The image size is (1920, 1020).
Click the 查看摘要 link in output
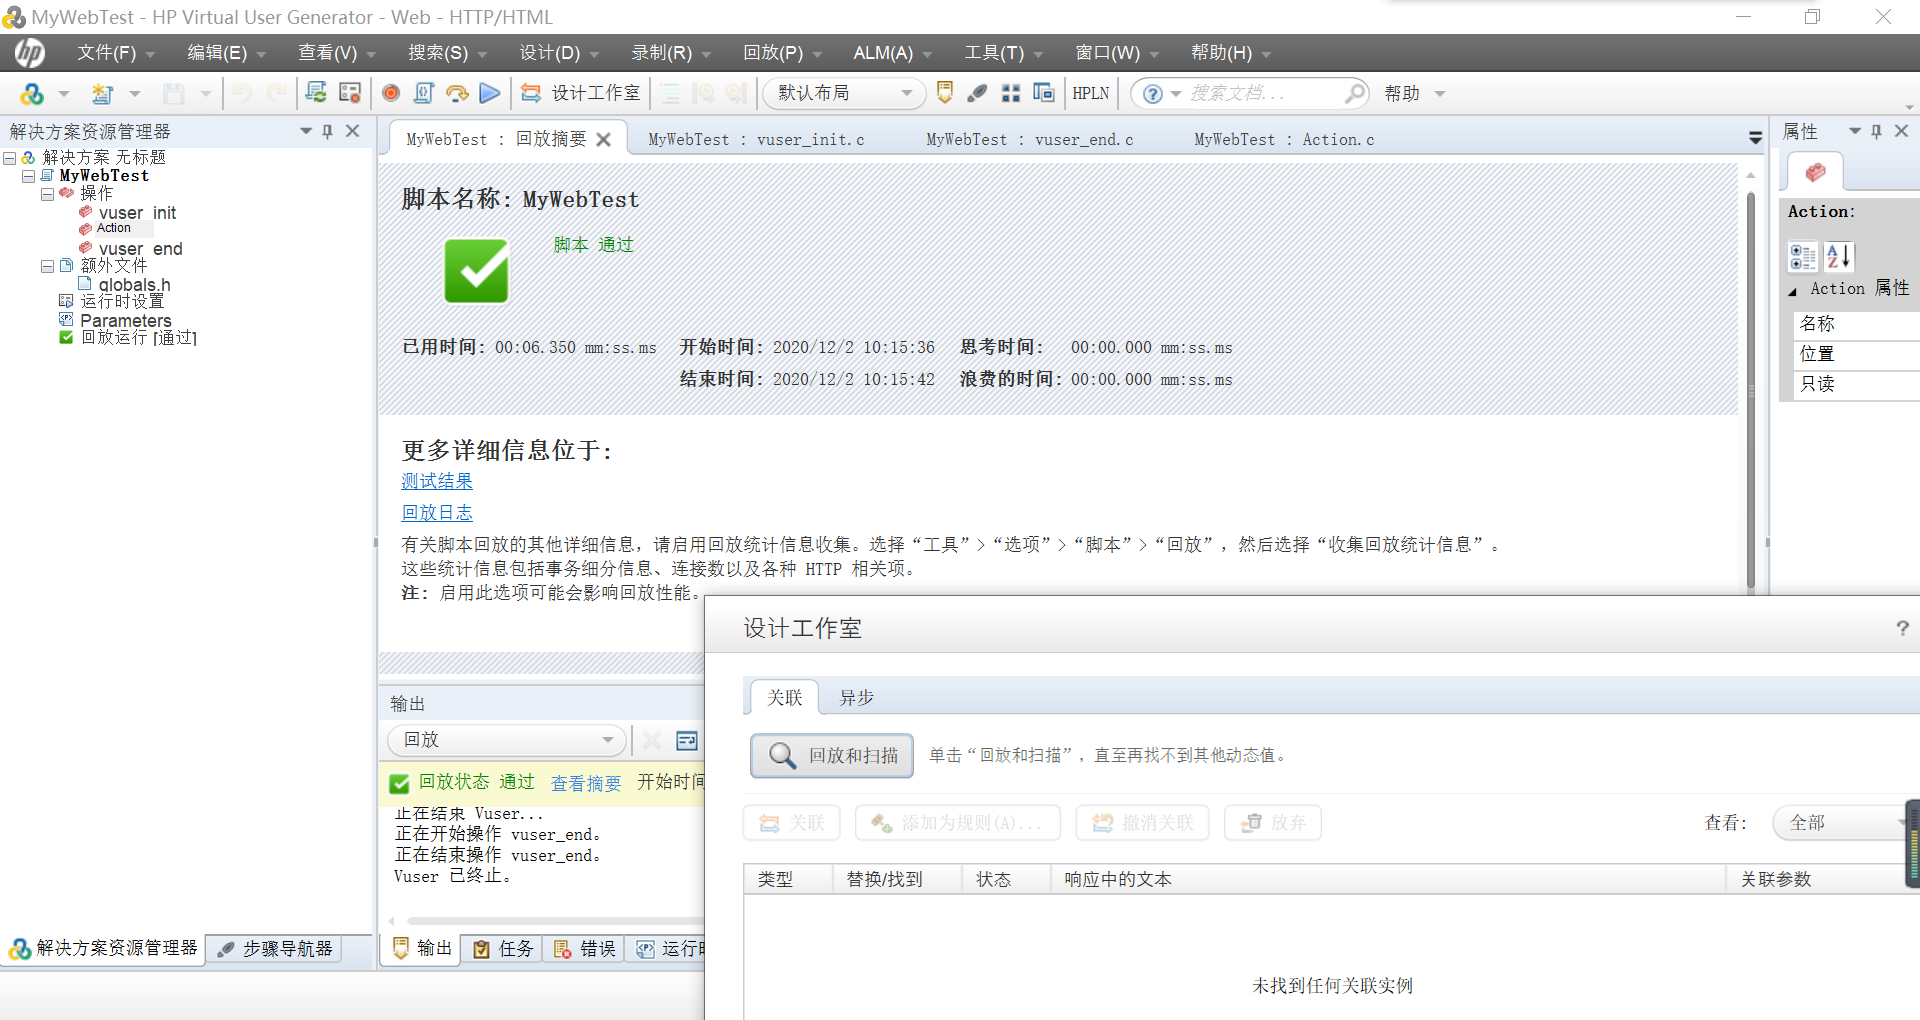[586, 784]
